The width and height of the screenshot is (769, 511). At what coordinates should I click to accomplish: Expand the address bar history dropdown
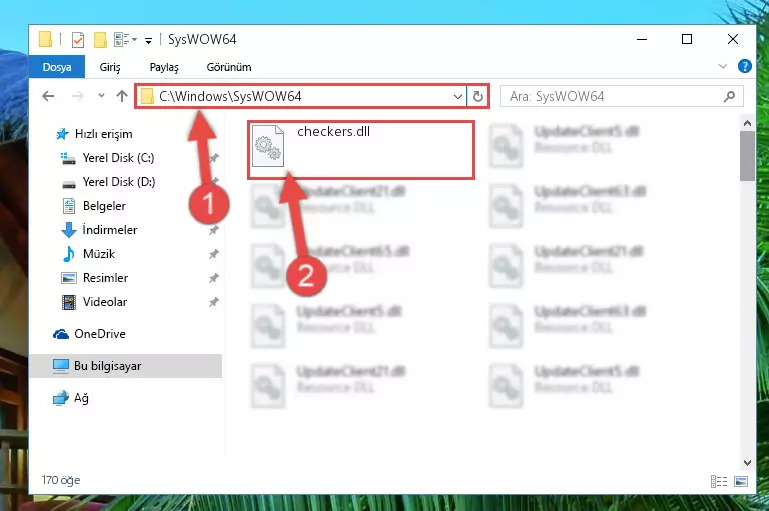coord(458,97)
